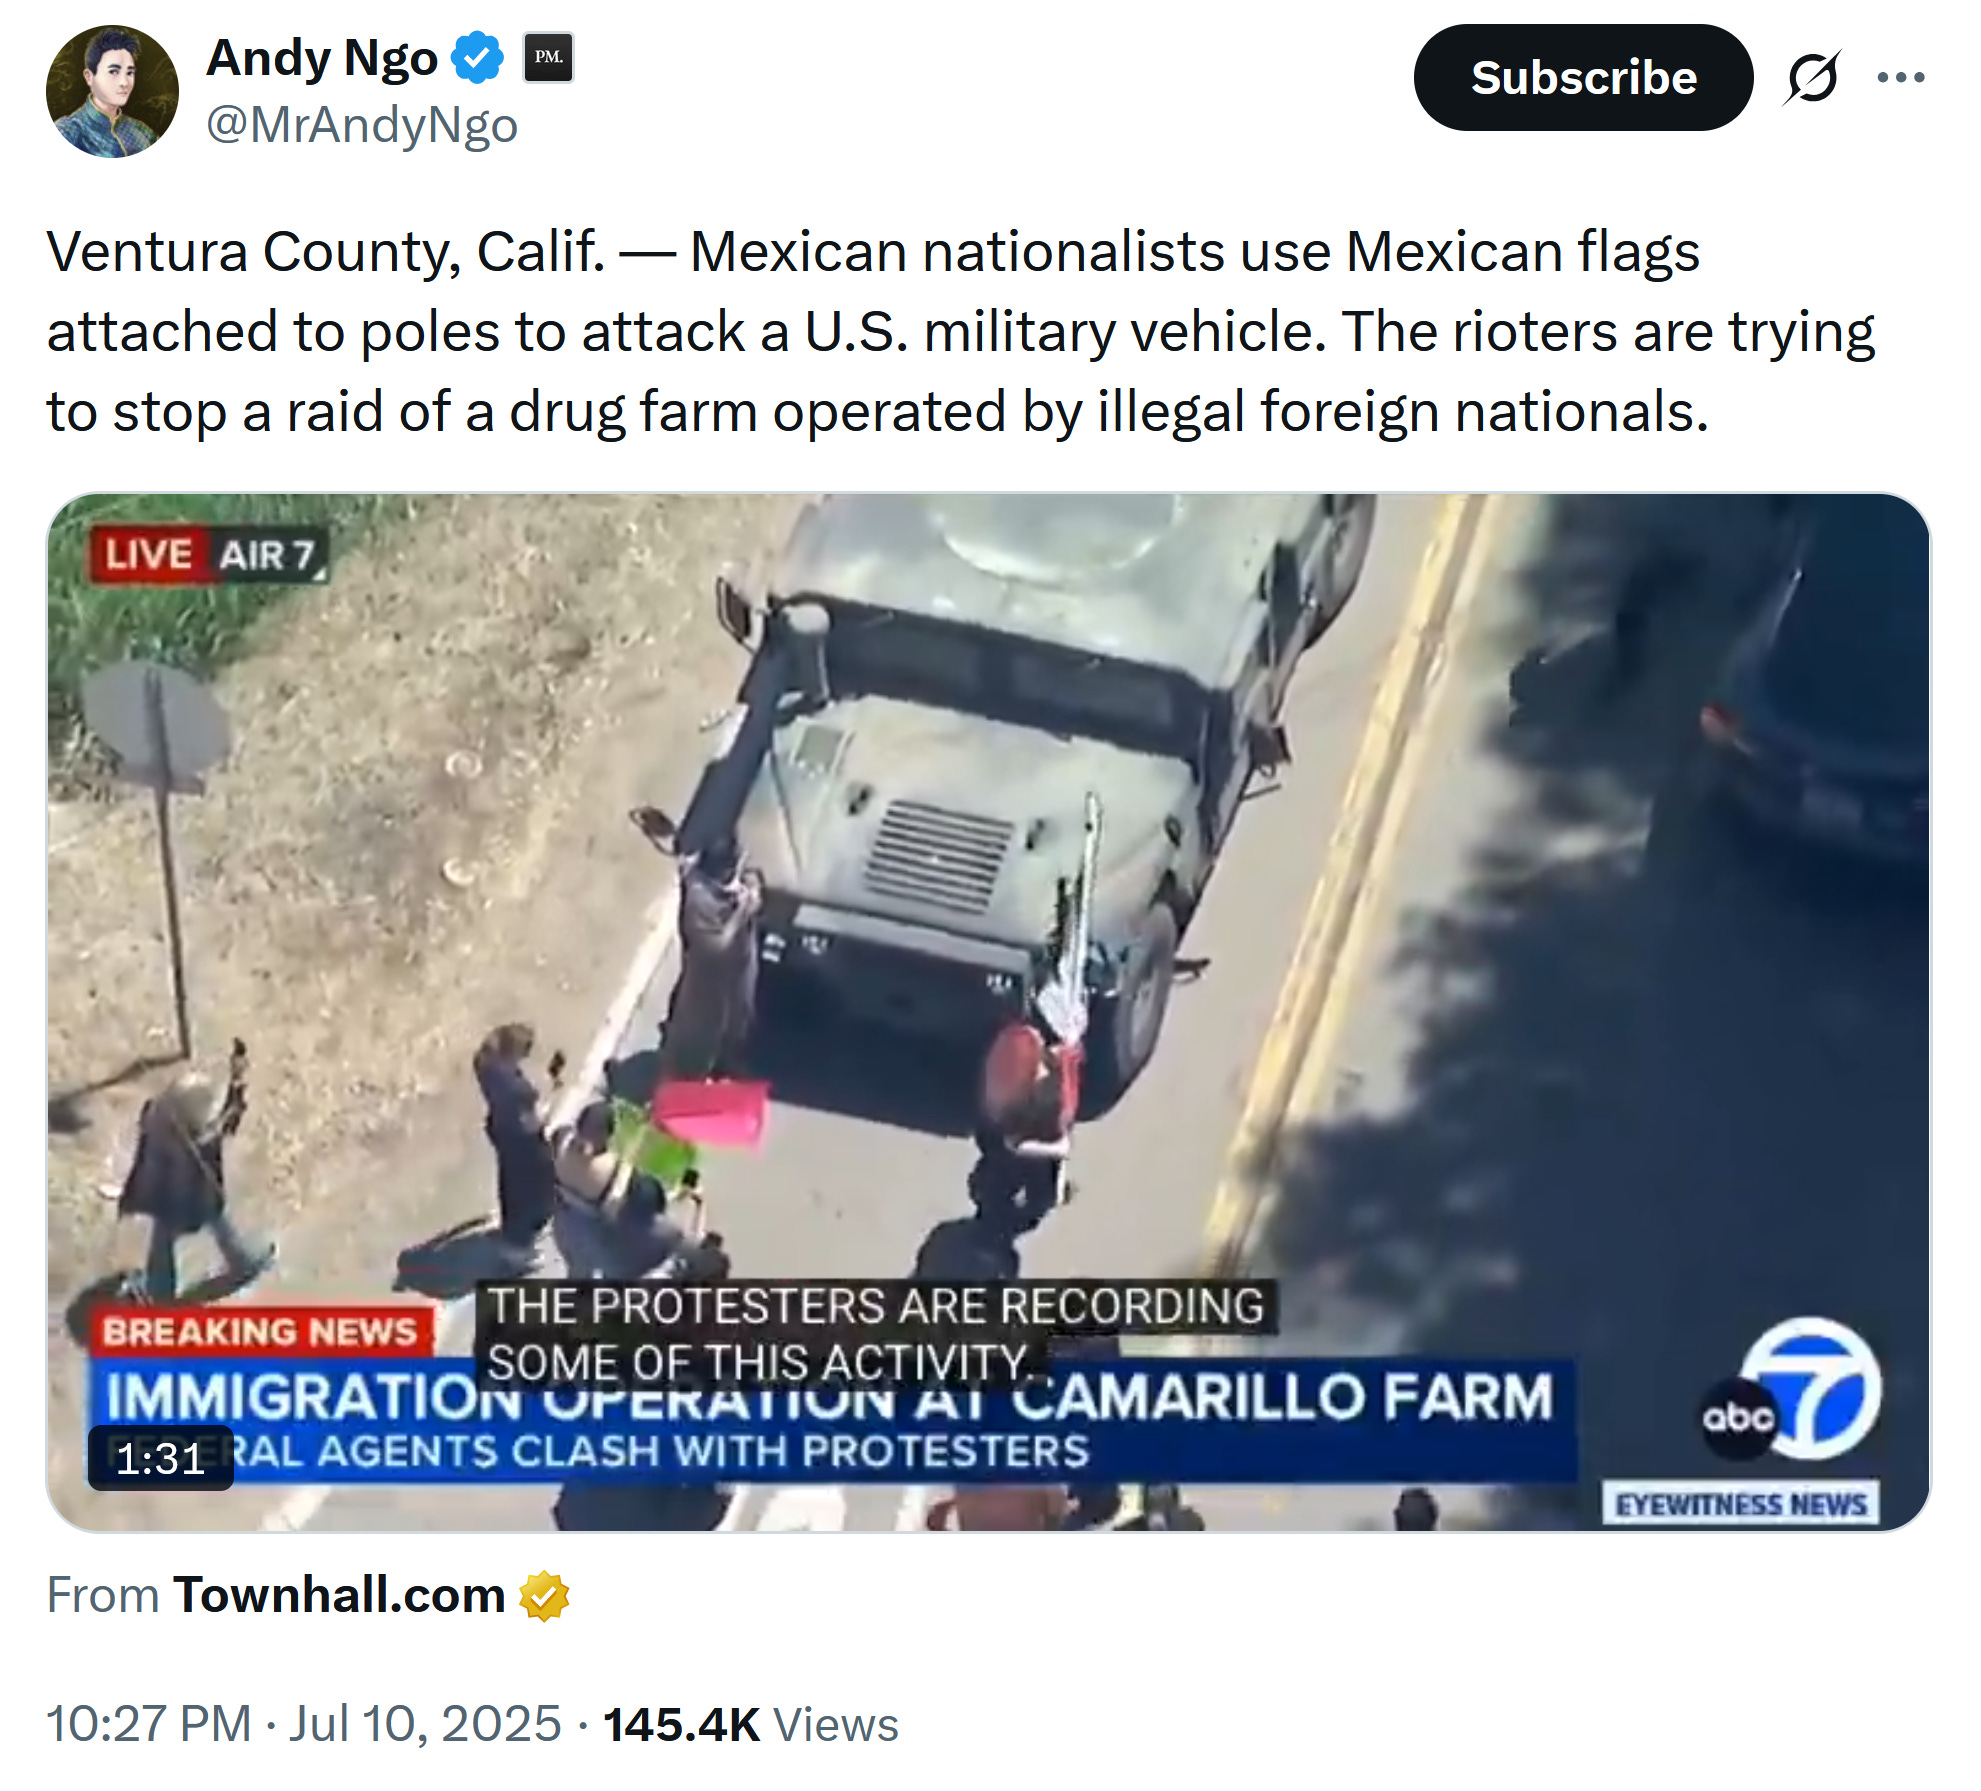Click the Subscribe button
This screenshot has height=1791, width=1981.
pyautogui.click(x=1583, y=77)
